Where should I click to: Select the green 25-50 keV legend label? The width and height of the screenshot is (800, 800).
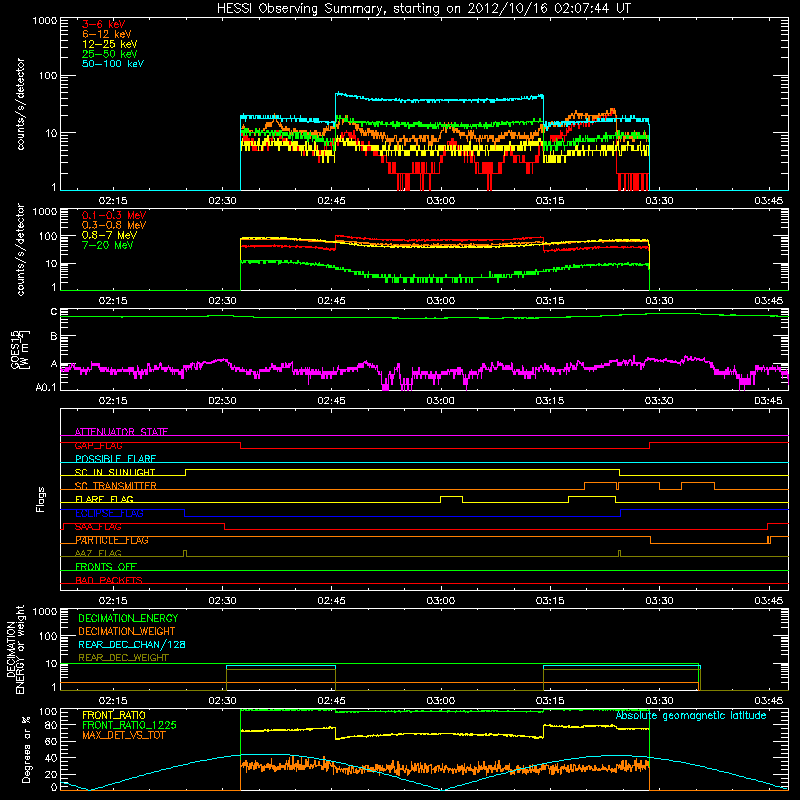[110, 54]
